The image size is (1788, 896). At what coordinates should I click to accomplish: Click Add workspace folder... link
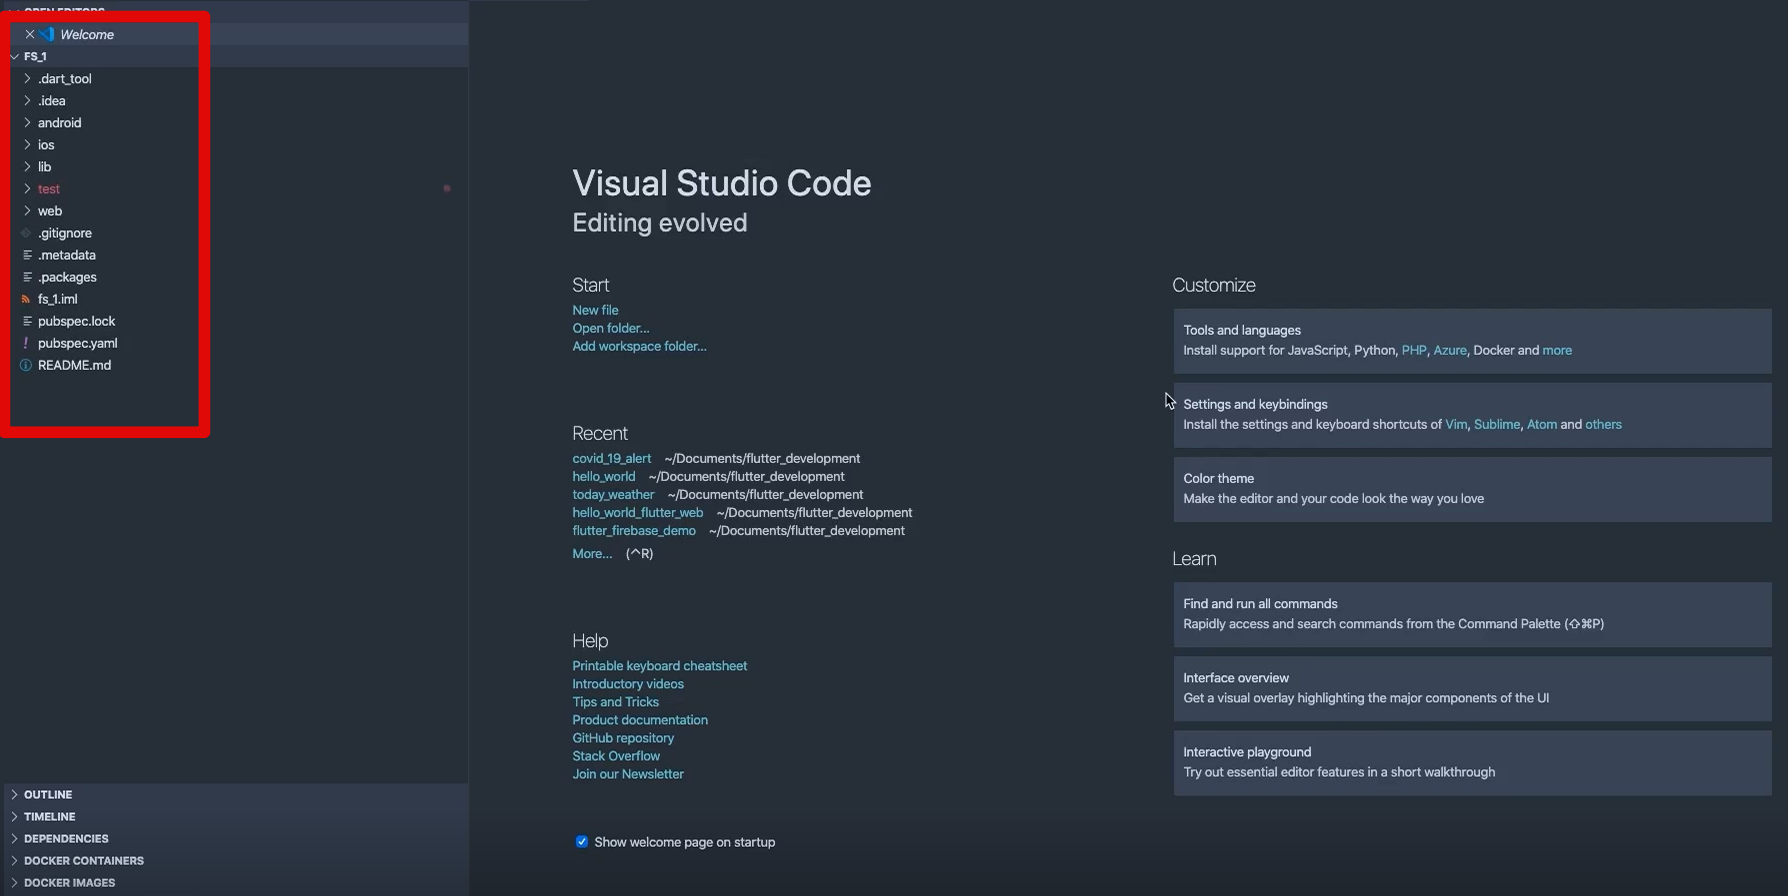pyautogui.click(x=639, y=346)
